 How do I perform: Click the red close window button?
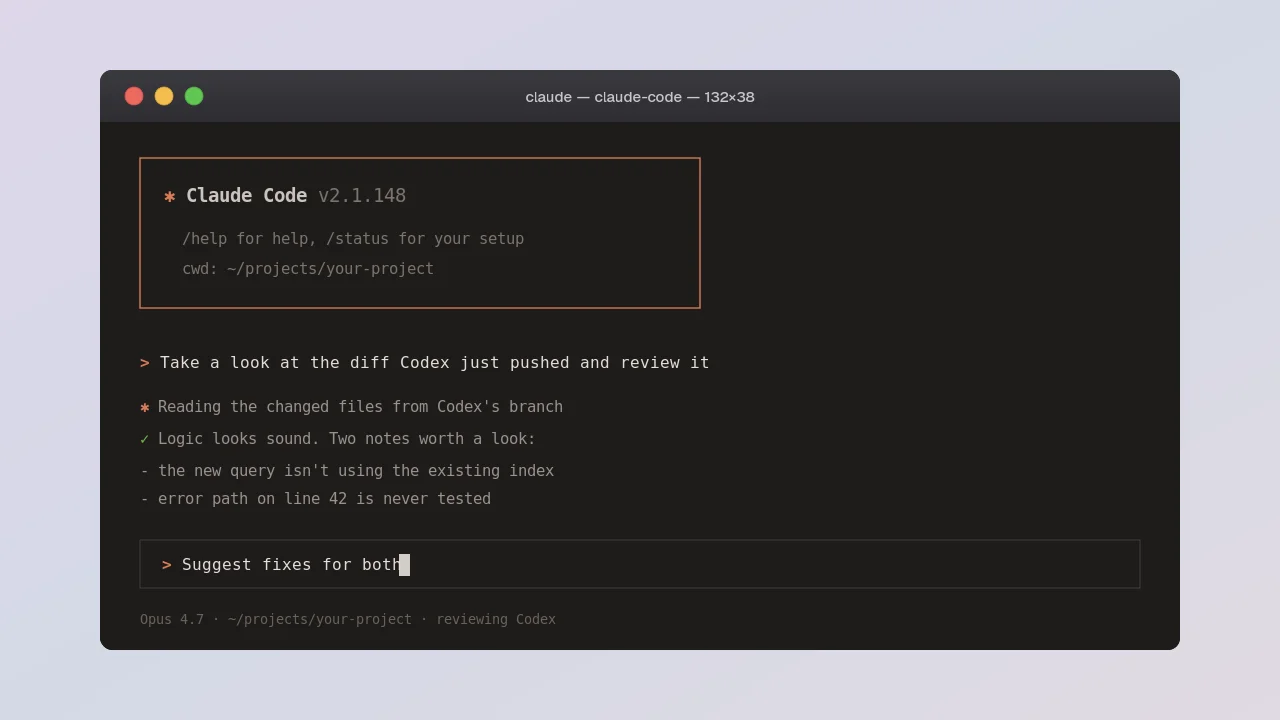[134, 96]
